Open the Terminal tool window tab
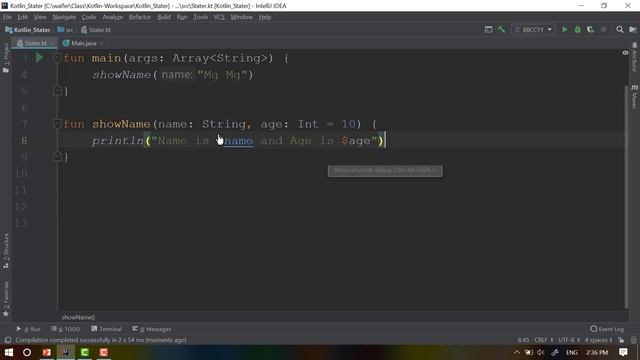The height and width of the screenshot is (360, 640). point(107,329)
